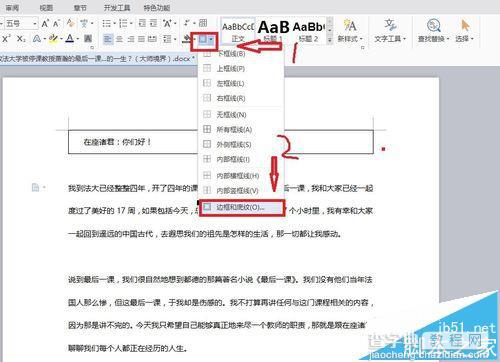Choose 下框线(B) bottom border

(241, 53)
